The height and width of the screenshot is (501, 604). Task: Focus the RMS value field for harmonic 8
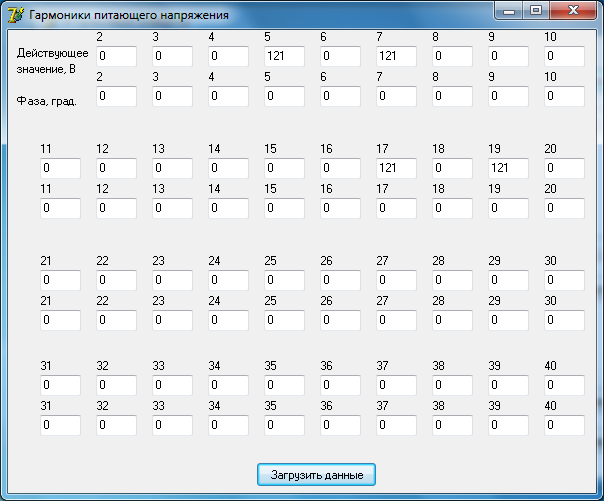click(x=452, y=56)
